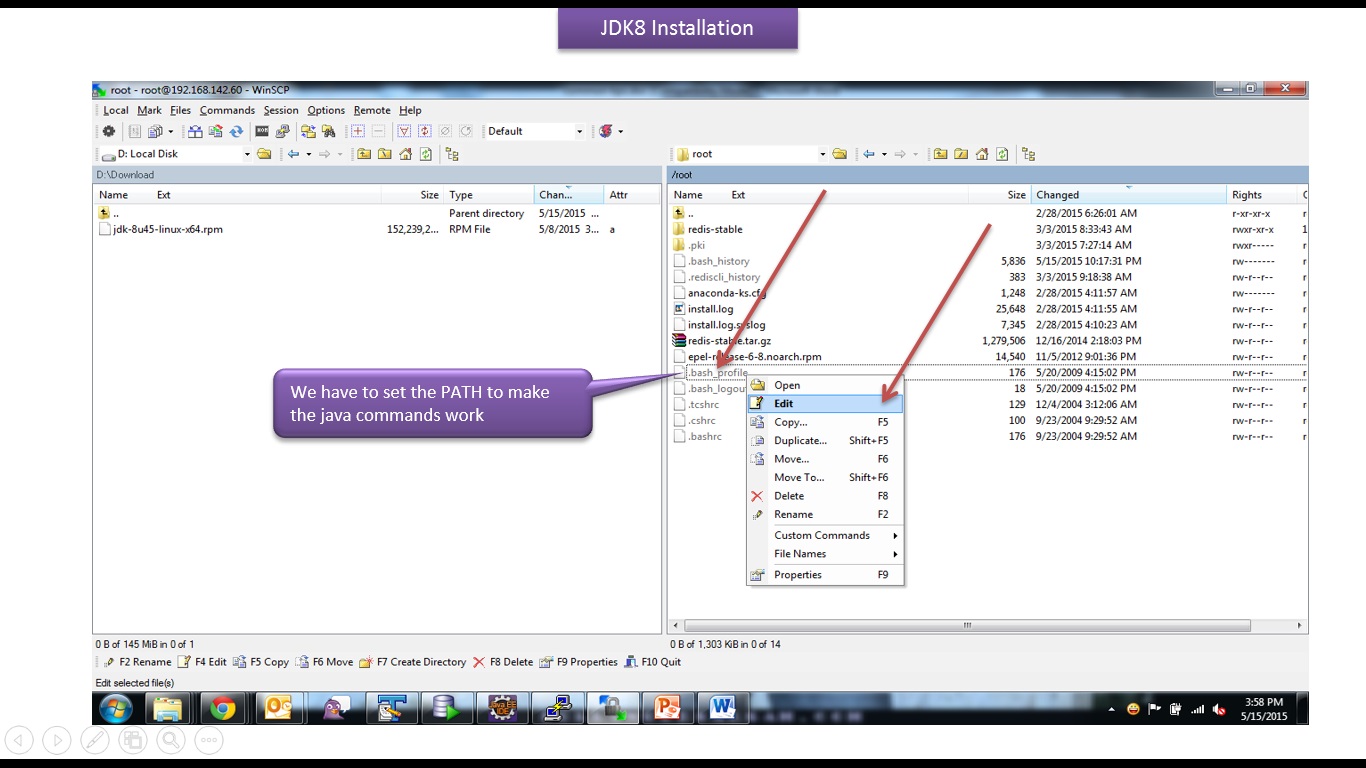Choose Edit in context menu

pyautogui.click(x=825, y=404)
